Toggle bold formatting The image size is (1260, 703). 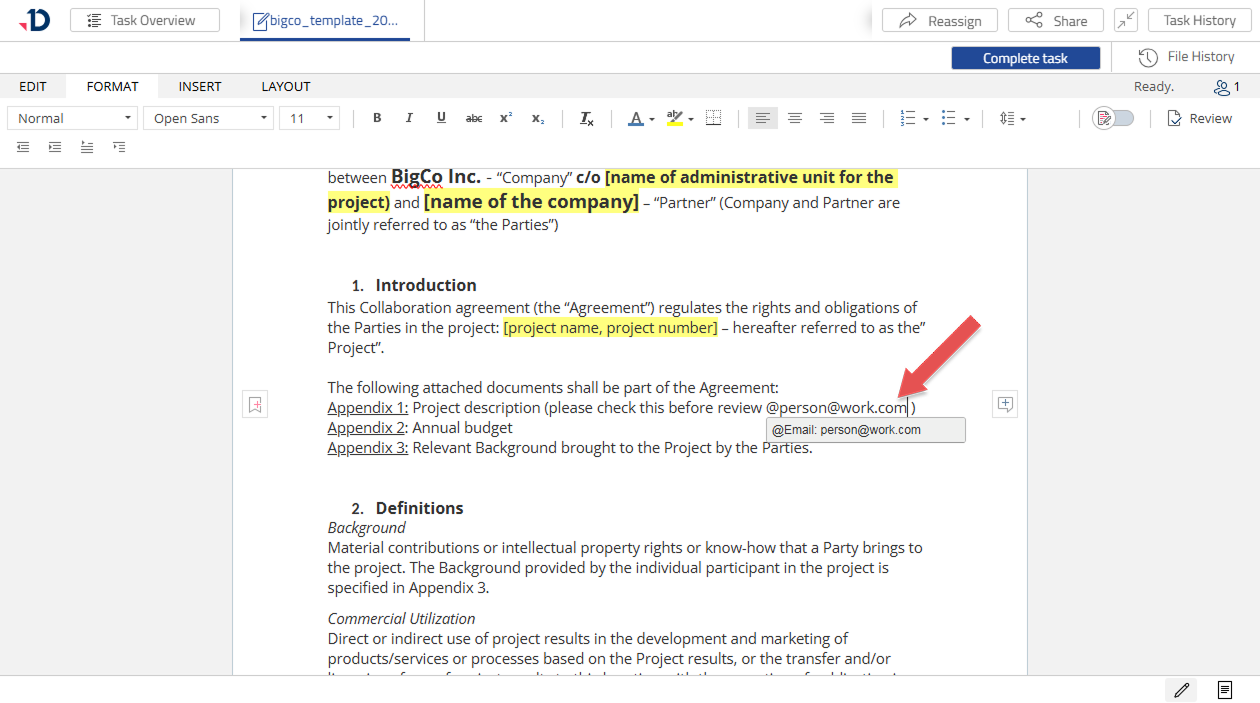click(x=377, y=118)
